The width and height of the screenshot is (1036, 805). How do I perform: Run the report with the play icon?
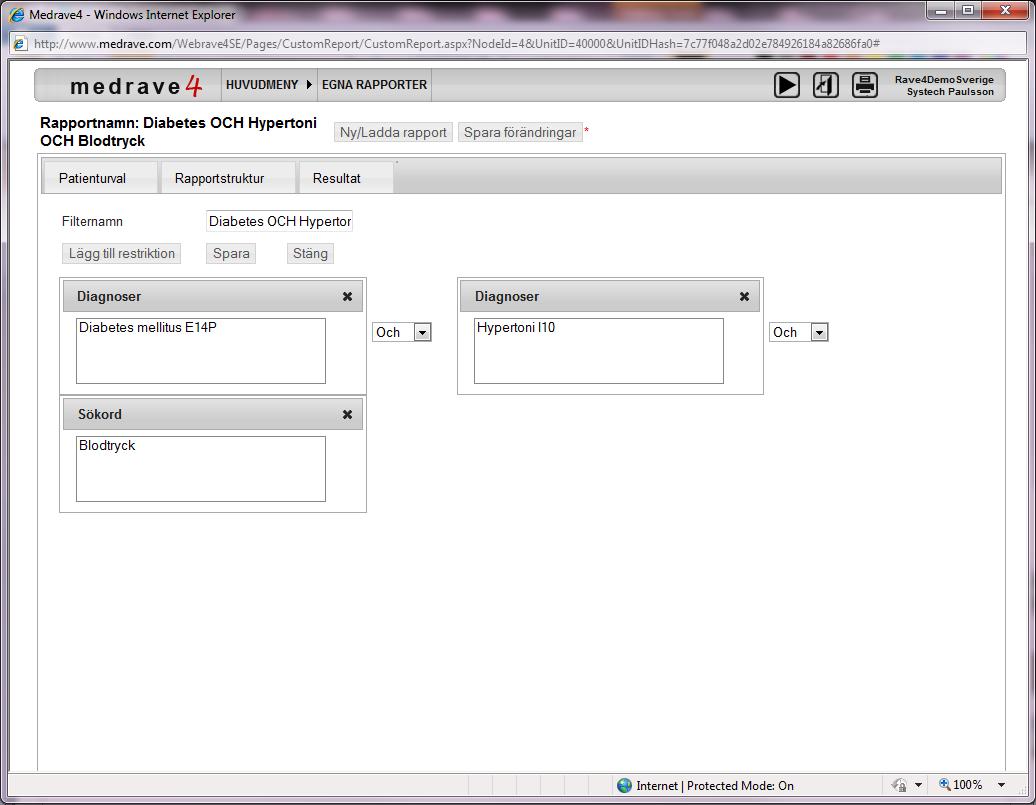(786, 85)
